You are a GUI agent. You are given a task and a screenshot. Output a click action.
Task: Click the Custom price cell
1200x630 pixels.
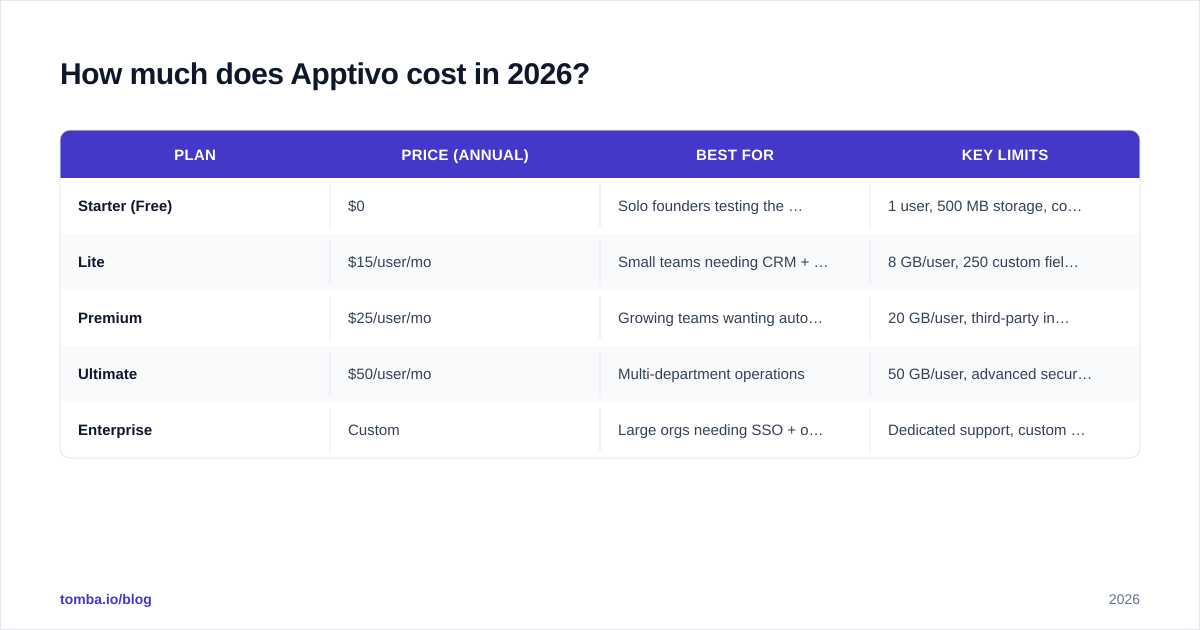[x=465, y=430]
